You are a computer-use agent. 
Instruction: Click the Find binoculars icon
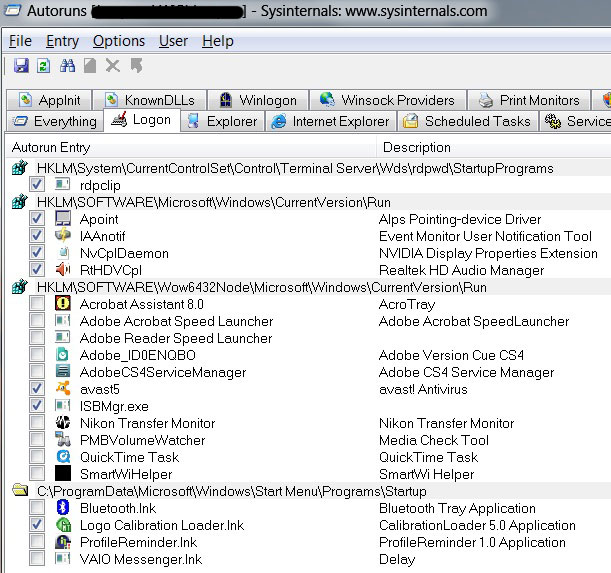(x=68, y=66)
